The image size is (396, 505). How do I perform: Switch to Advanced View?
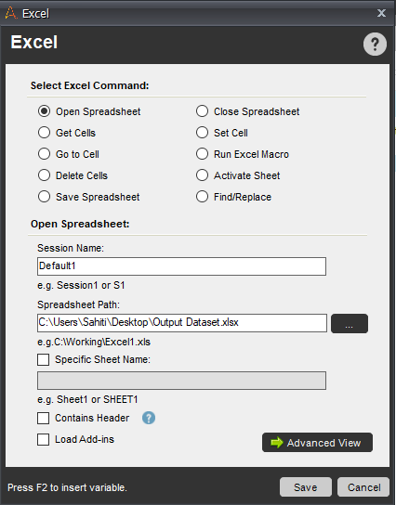317,442
